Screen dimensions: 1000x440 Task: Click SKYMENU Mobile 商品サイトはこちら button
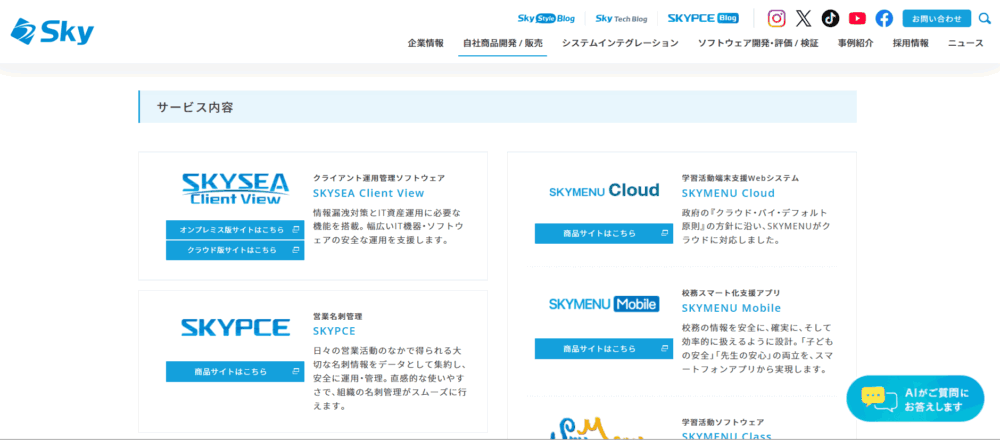tap(604, 349)
